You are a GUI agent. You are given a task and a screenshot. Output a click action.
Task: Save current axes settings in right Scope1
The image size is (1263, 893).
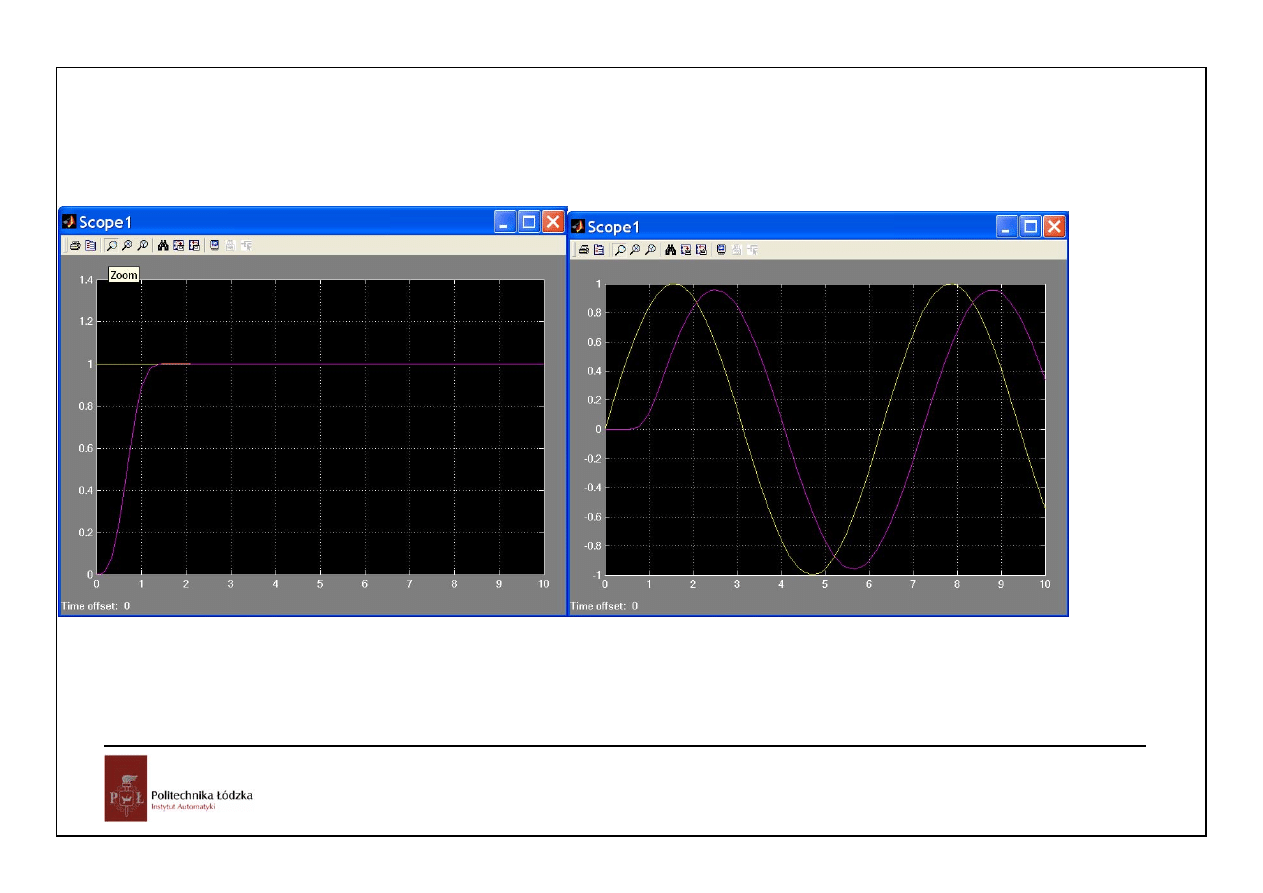[686, 250]
